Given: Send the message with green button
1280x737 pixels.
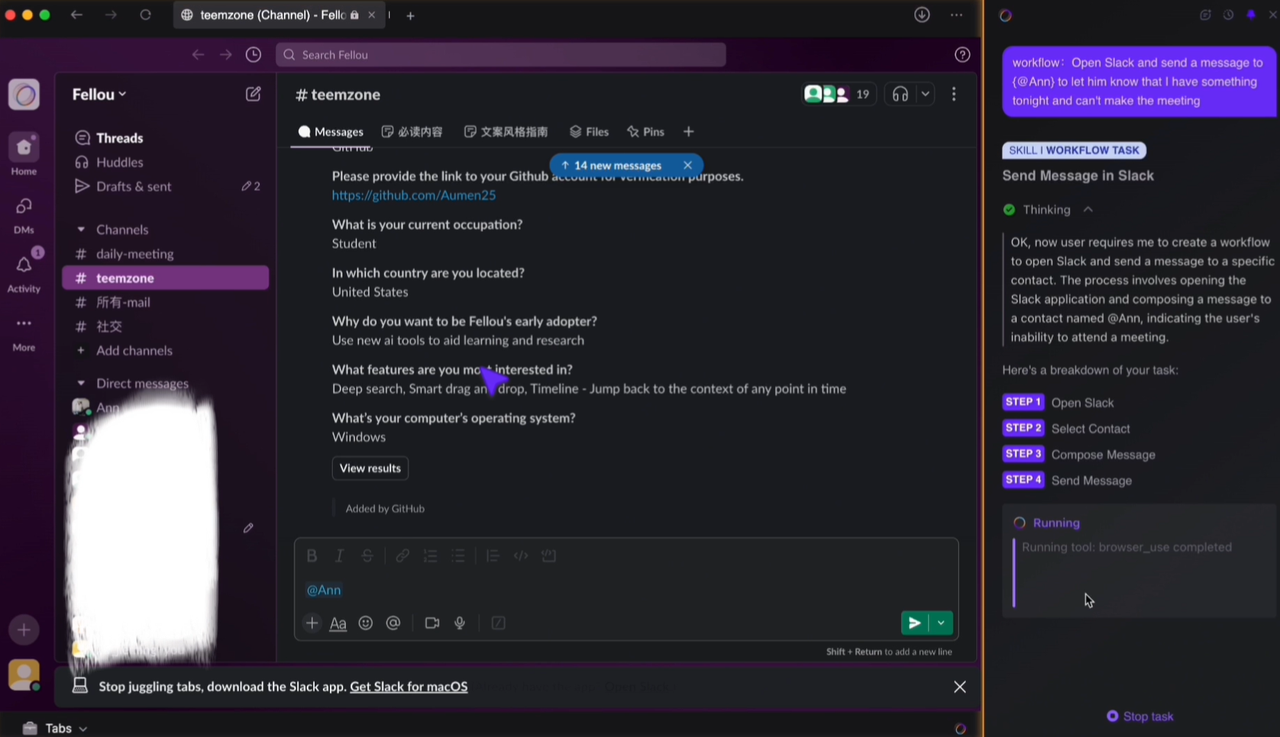Looking at the screenshot, I should 914,623.
